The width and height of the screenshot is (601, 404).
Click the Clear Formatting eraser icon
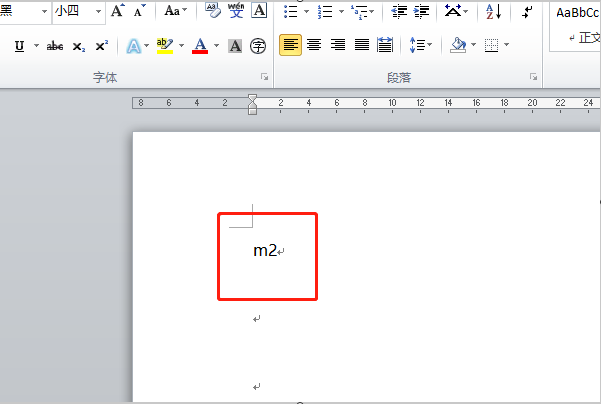point(213,11)
